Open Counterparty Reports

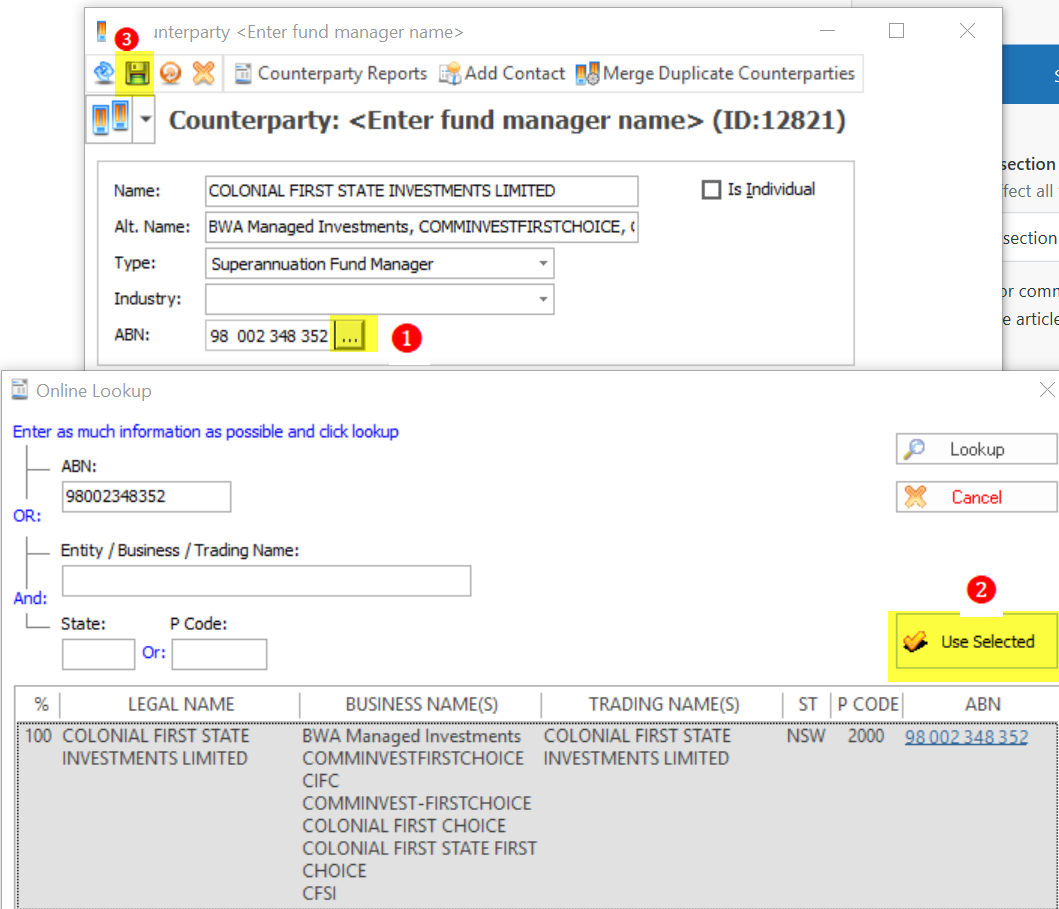(330, 73)
